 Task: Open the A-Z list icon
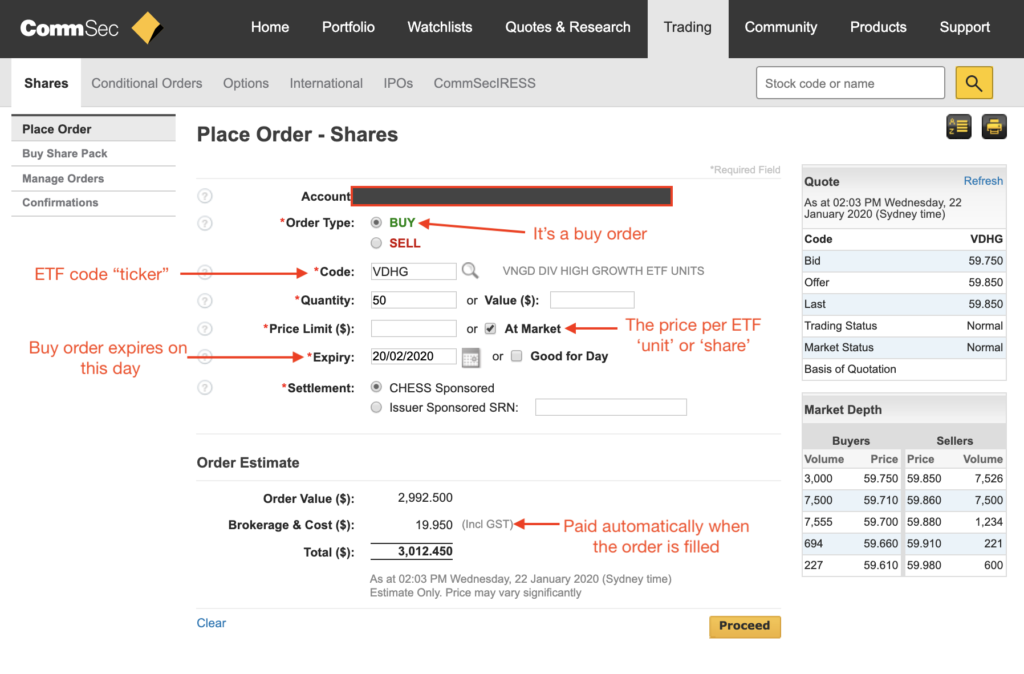click(x=959, y=127)
